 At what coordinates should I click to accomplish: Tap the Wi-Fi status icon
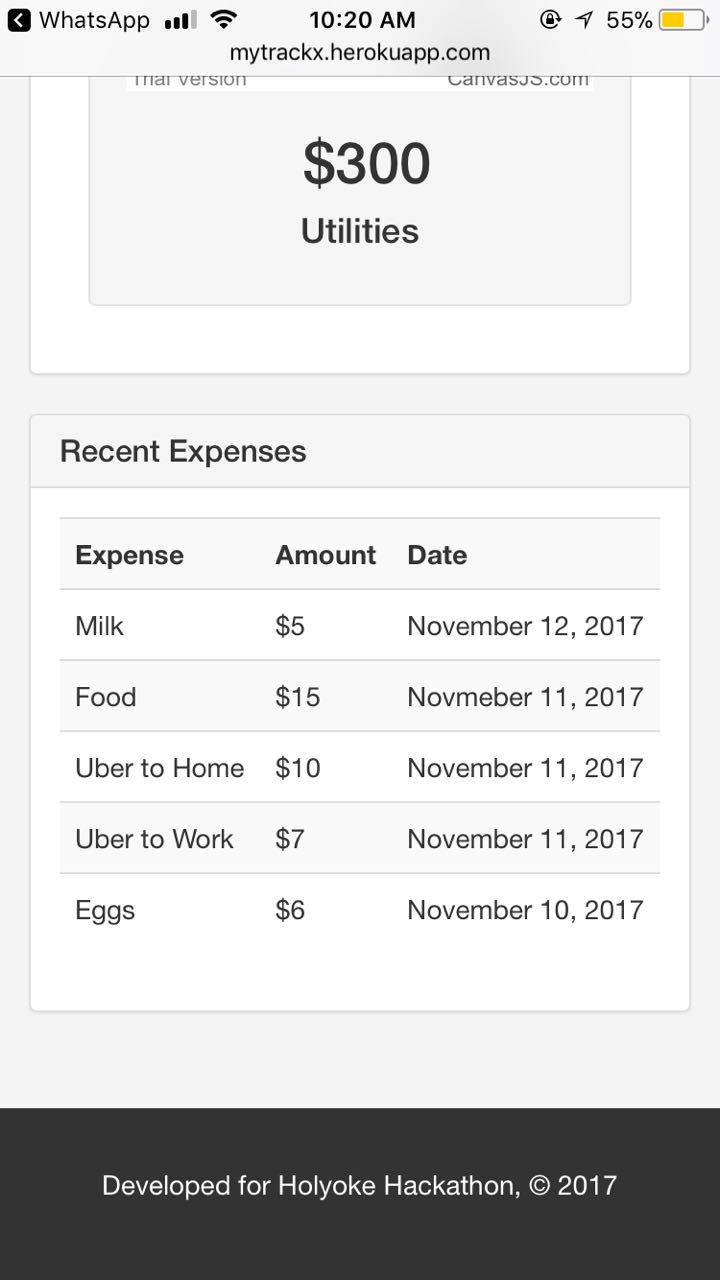click(224, 19)
